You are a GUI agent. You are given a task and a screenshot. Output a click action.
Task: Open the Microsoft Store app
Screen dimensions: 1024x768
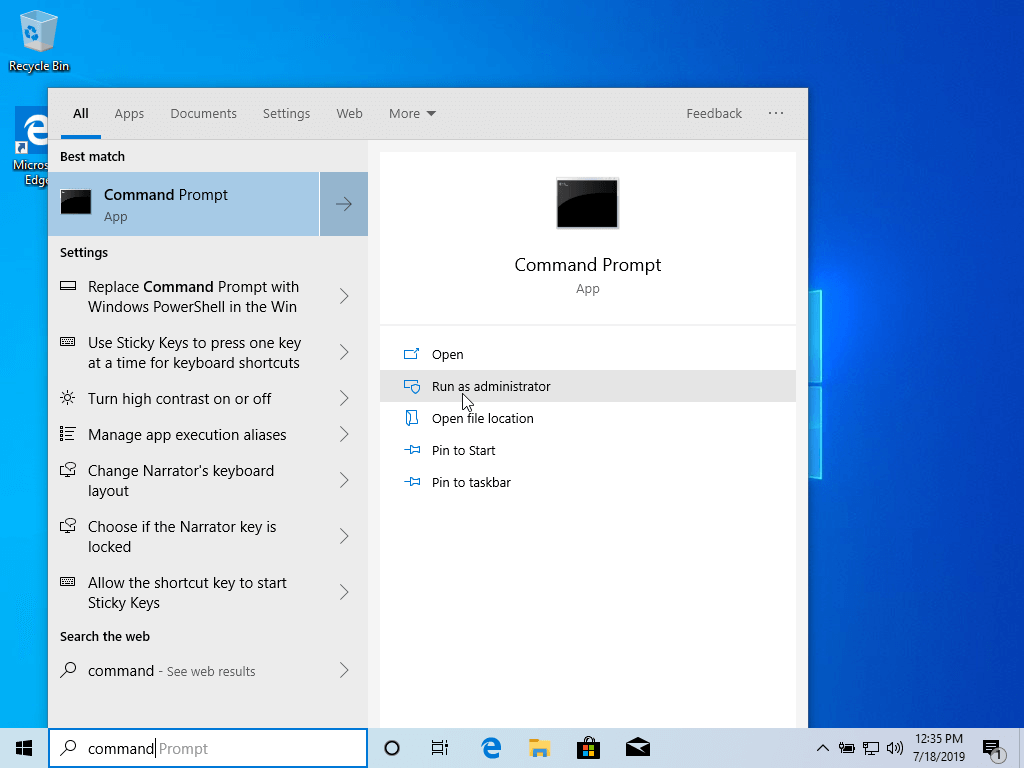pyautogui.click(x=589, y=747)
